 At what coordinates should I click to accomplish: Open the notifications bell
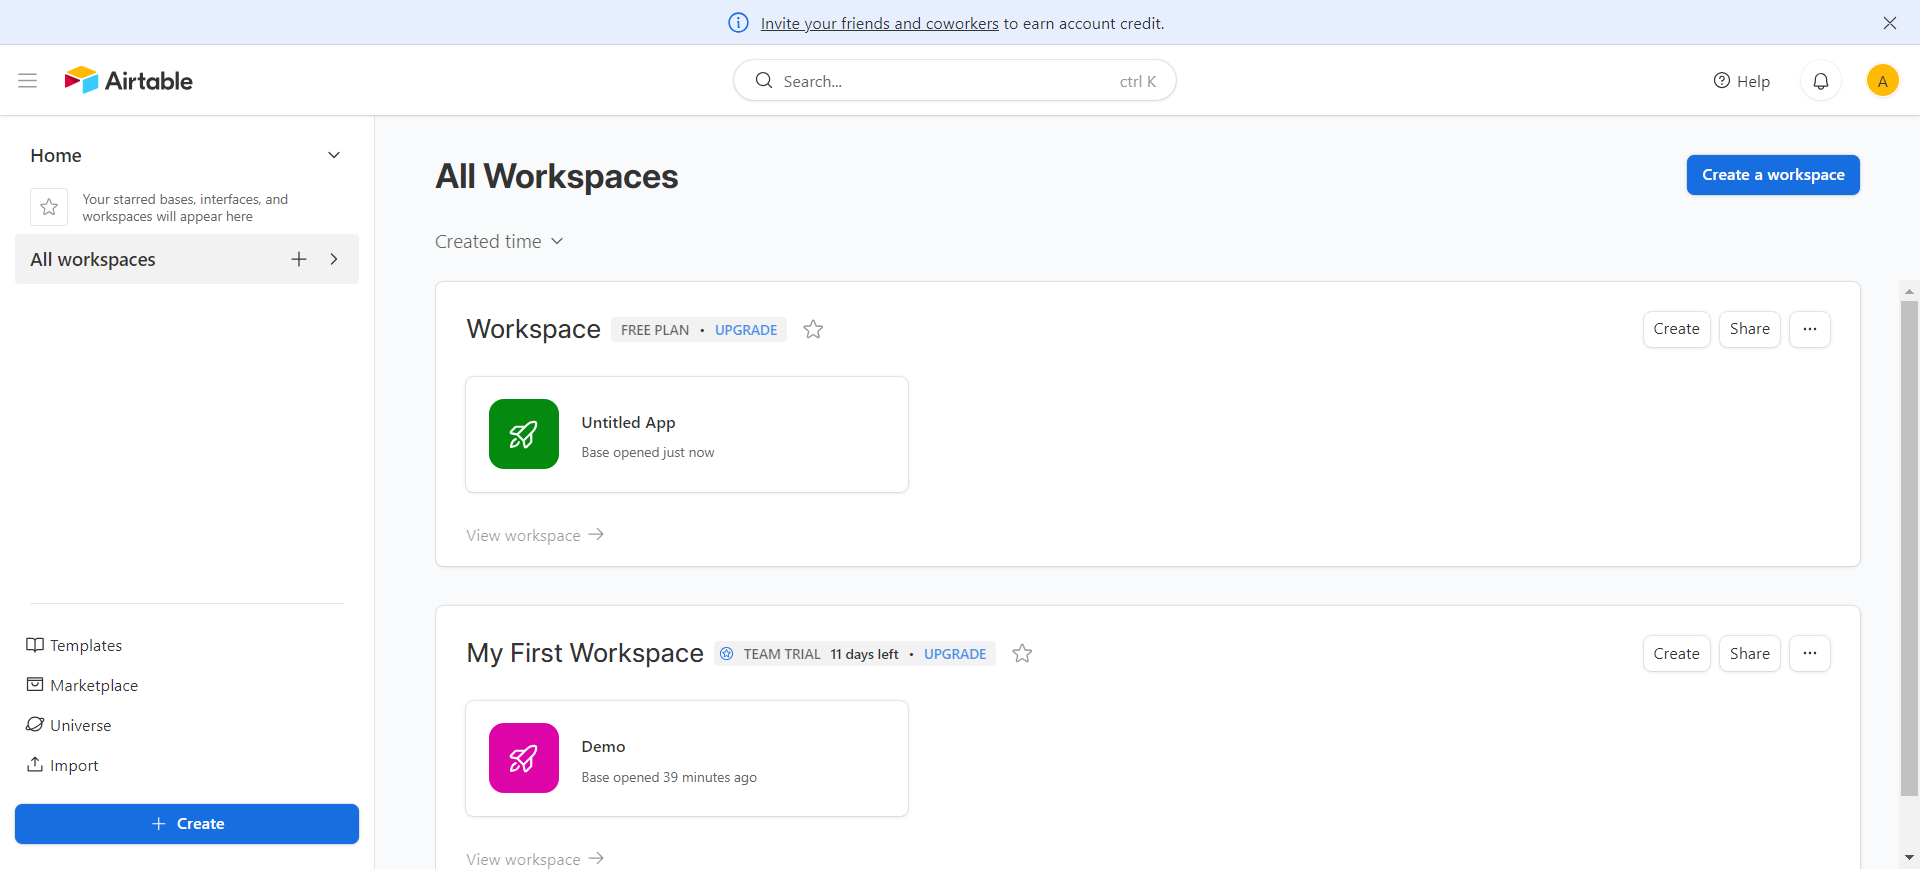tap(1821, 81)
